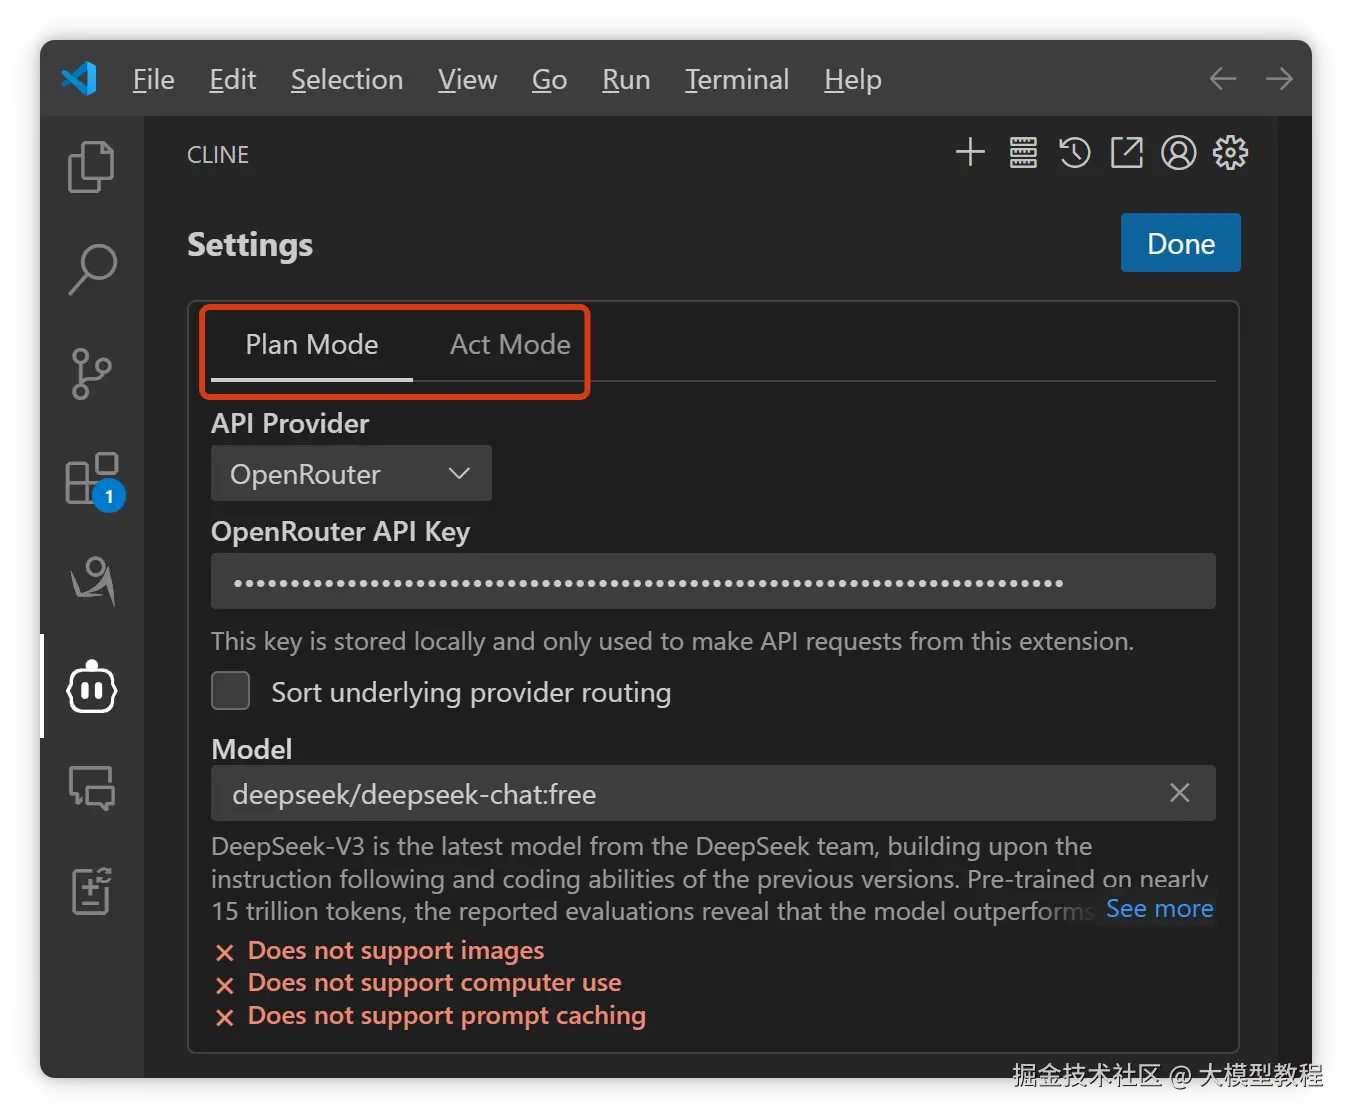Click the Done button
Screen dimensions: 1352x1118
(x=1180, y=243)
